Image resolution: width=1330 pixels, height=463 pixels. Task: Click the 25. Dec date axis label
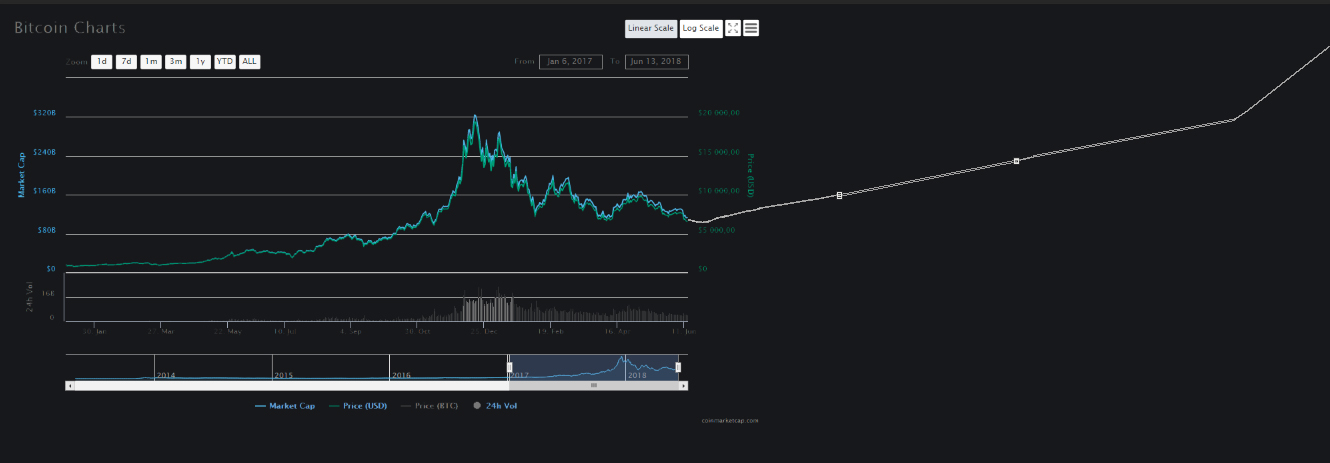pyautogui.click(x=485, y=330)
